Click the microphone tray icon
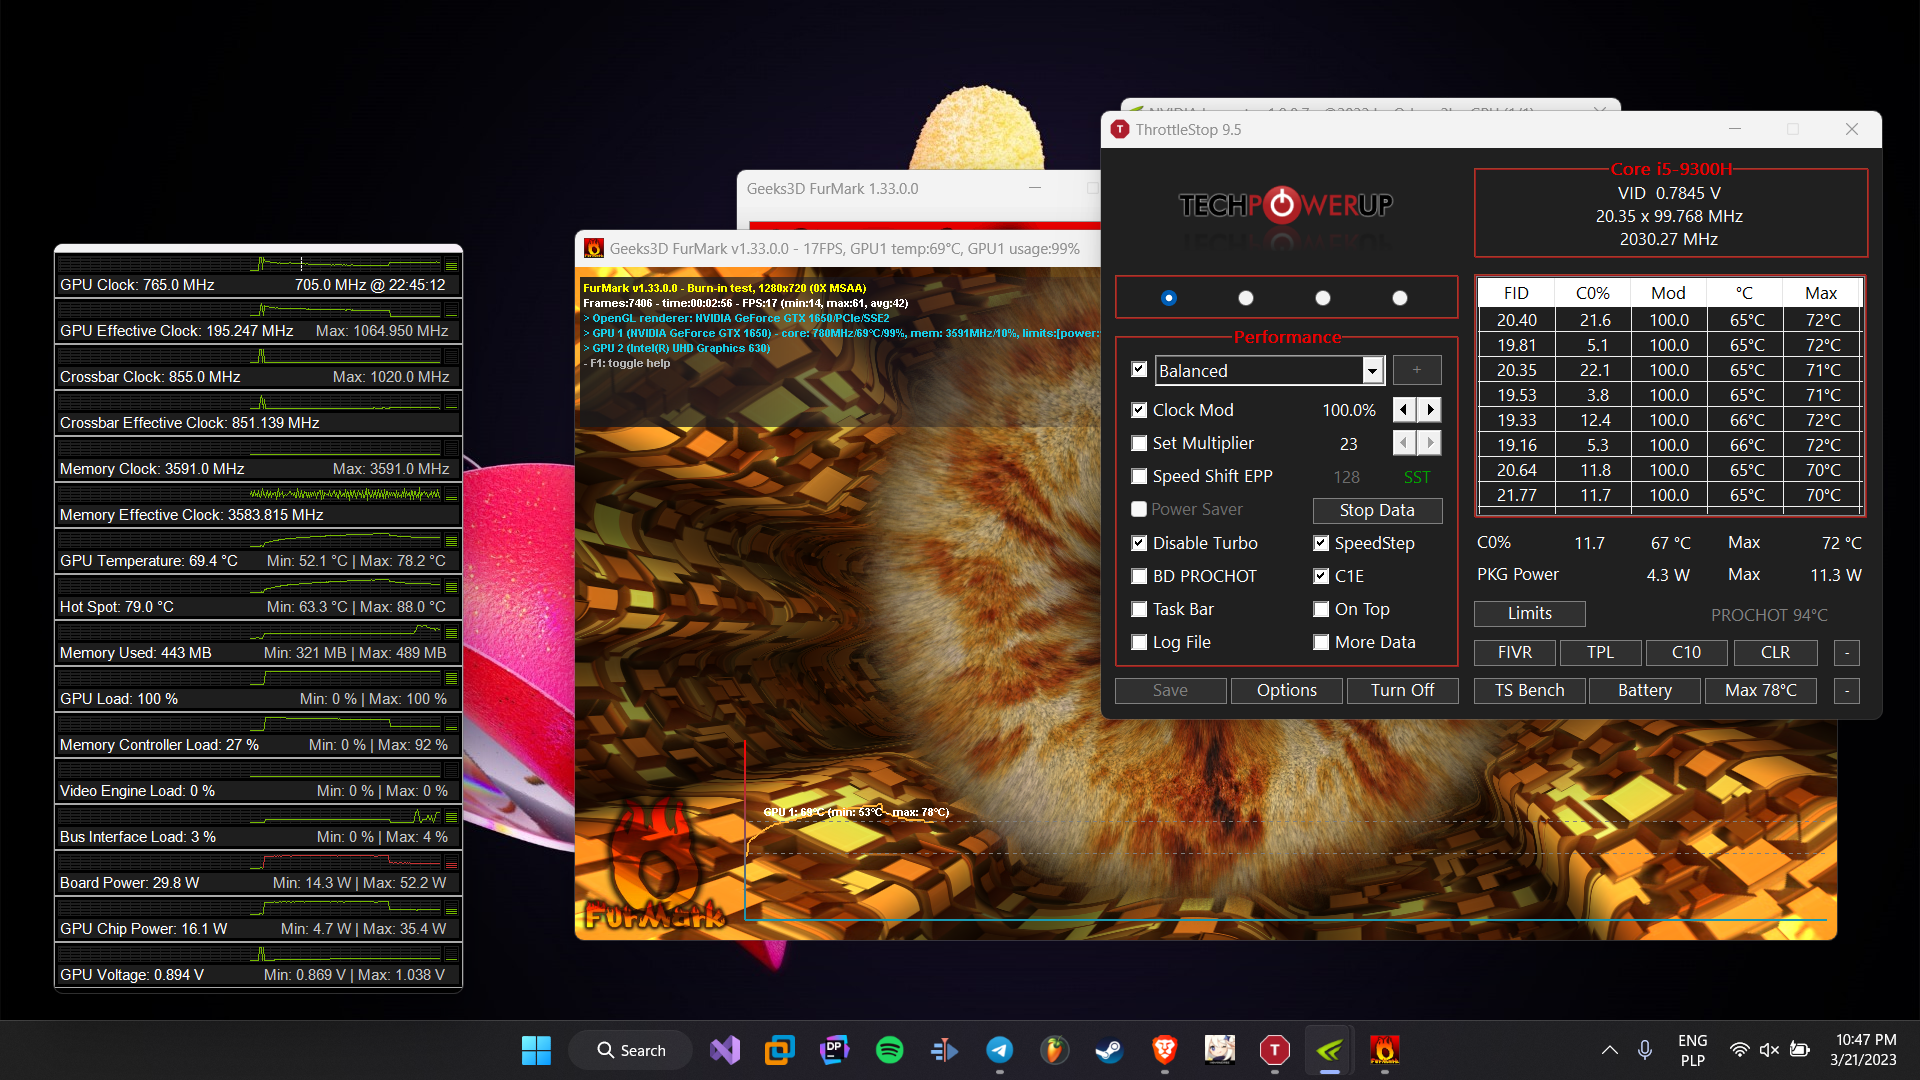Image resolution: width=1920 pixels, height=1080 pixels. click(1645, 1050)
